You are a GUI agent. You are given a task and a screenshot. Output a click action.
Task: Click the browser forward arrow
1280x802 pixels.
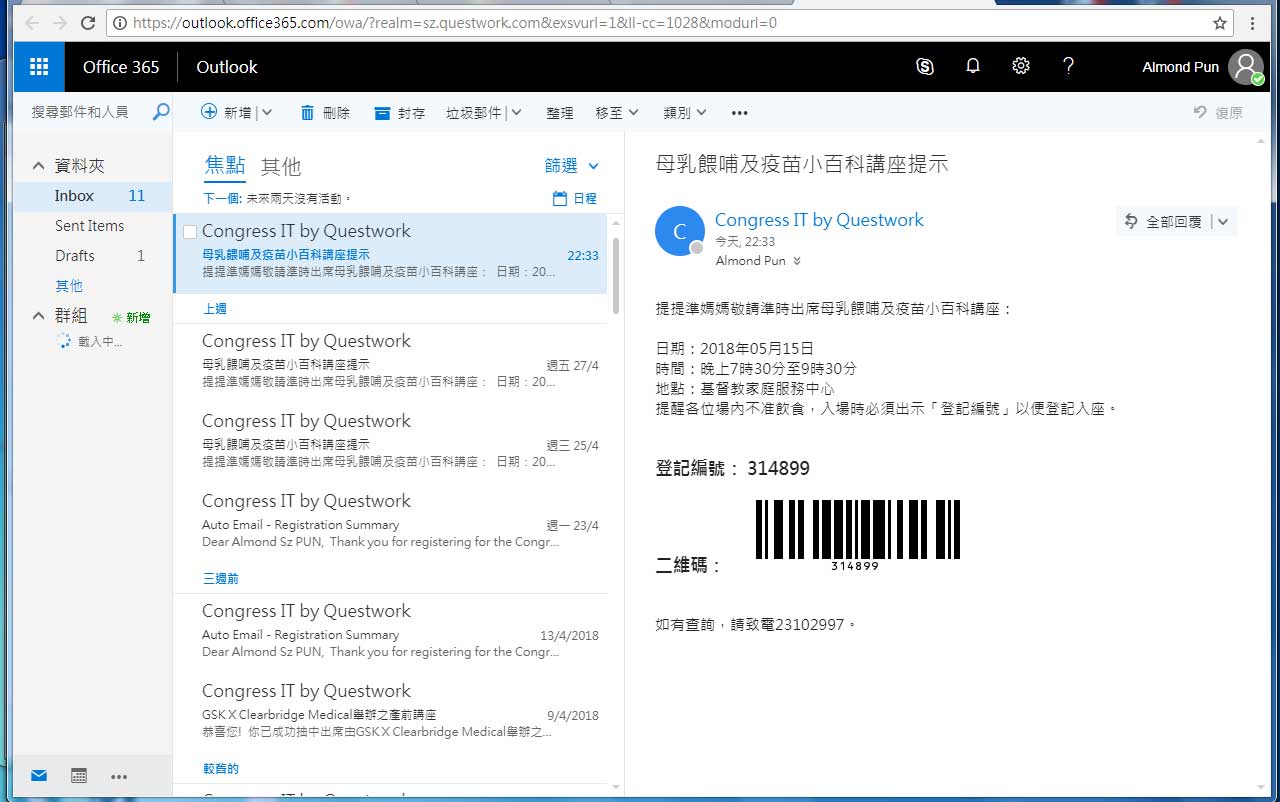[61, 22]
